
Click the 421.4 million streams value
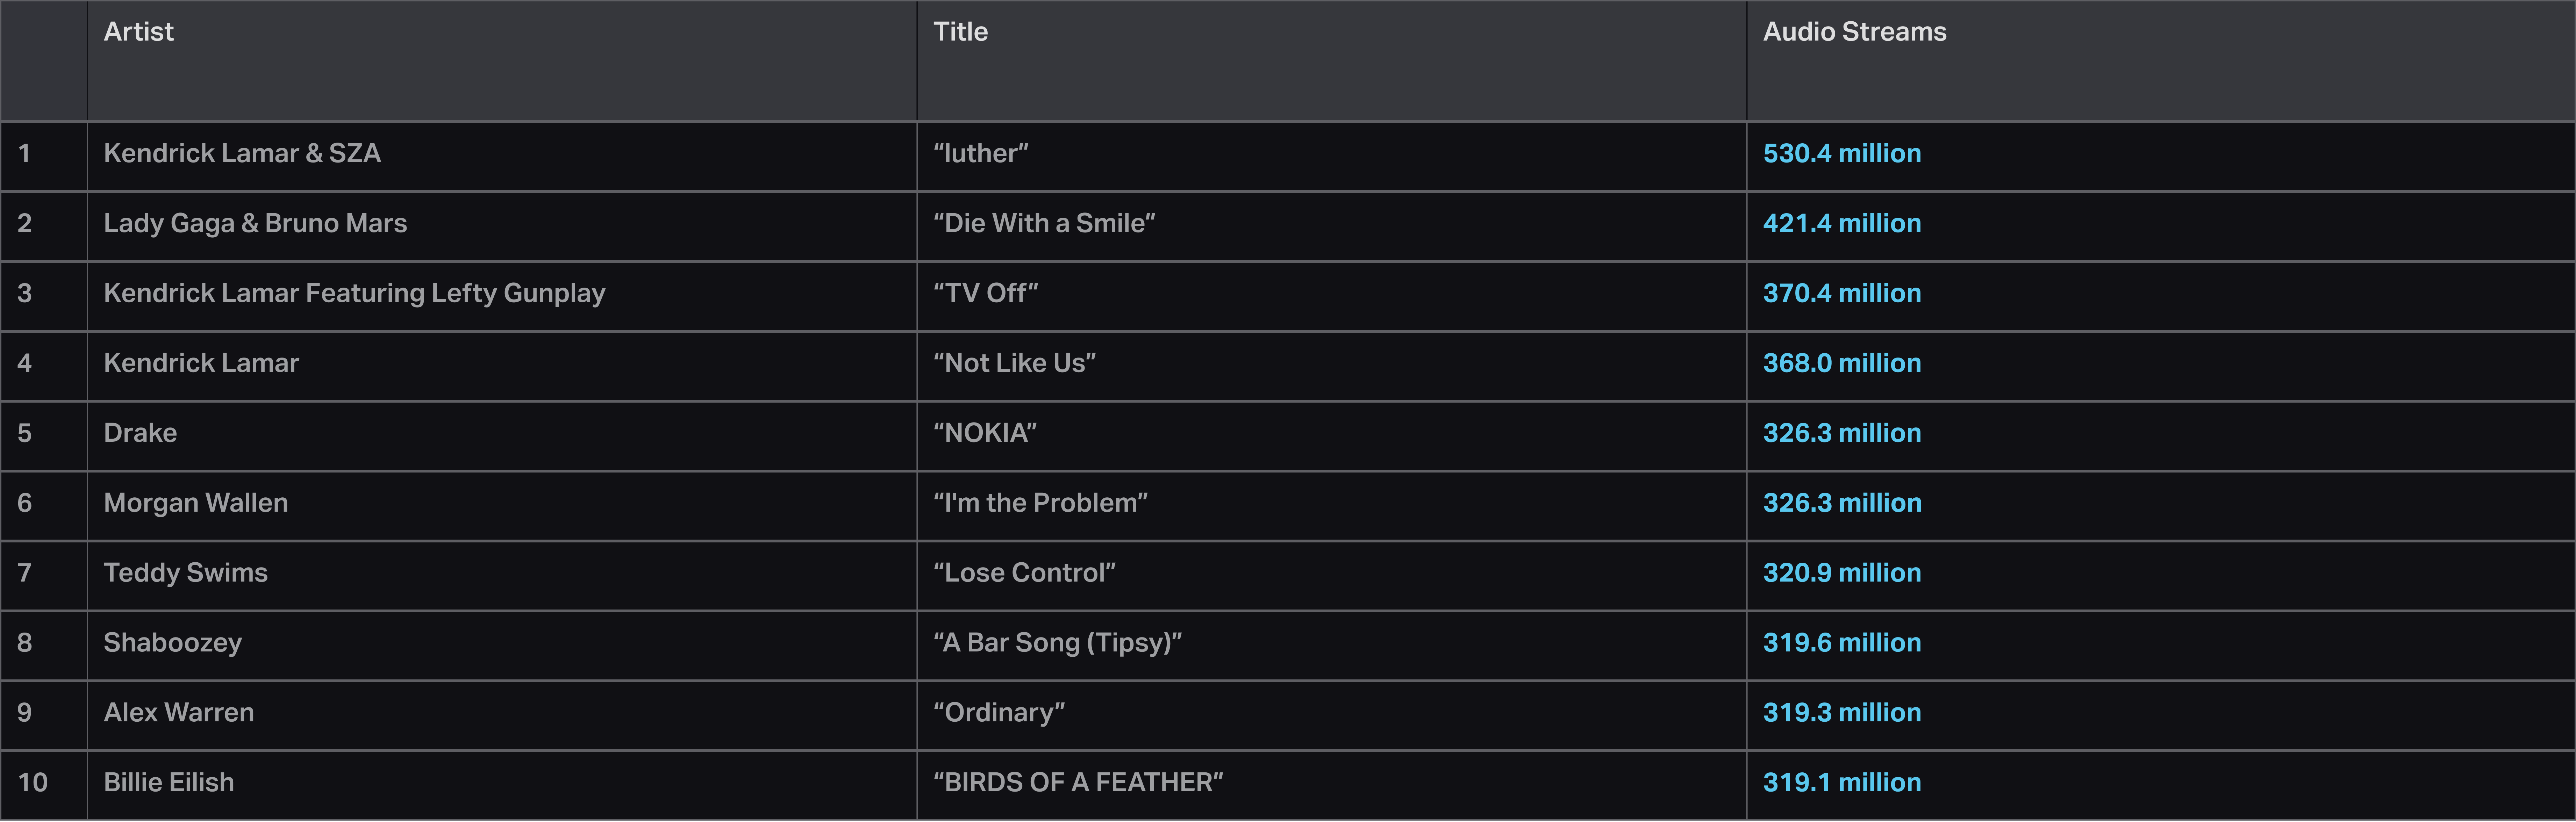(1841, 223)
